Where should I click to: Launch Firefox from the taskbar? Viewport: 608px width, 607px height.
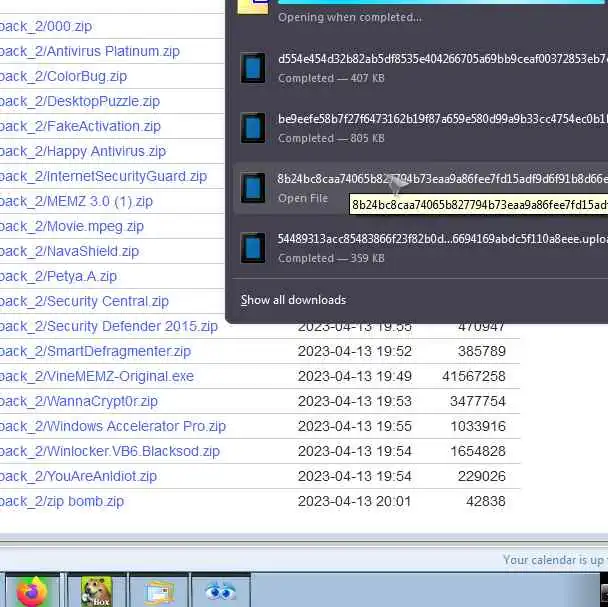(32, 591)
